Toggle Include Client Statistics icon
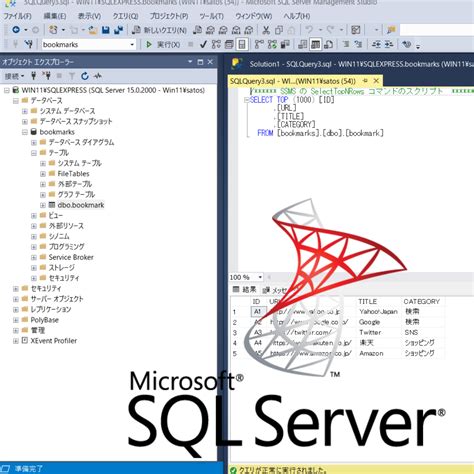474x474 pixels. (x=285, y=44)
